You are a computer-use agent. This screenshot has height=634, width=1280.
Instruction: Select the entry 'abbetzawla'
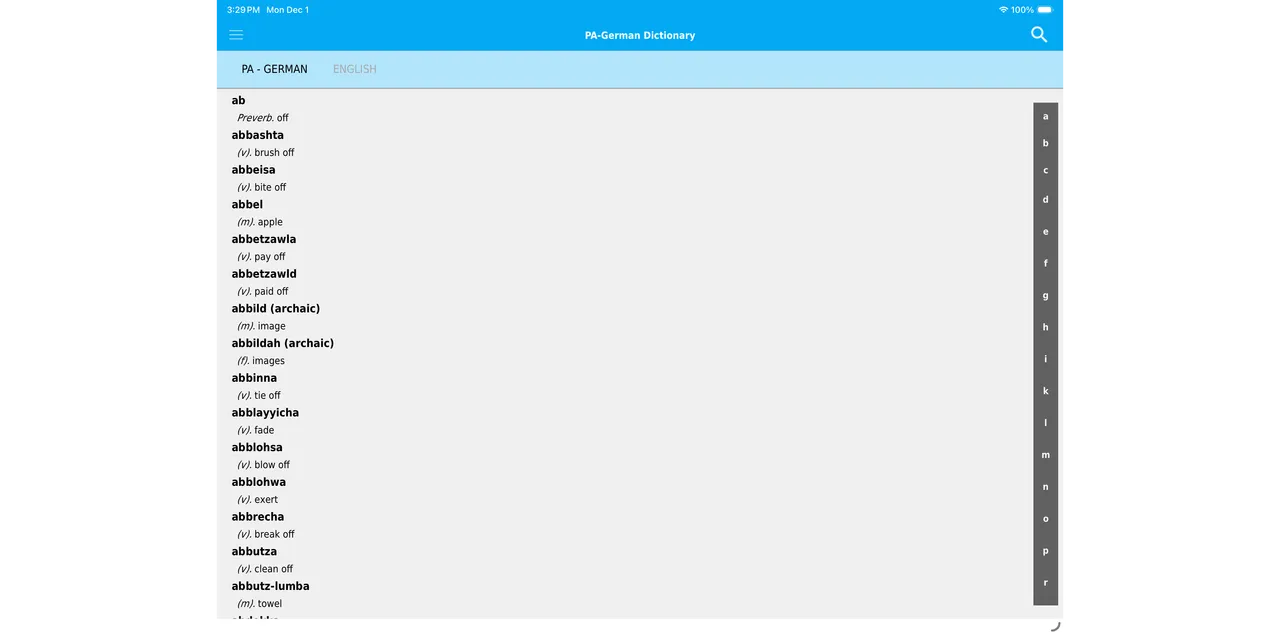(x=263, y=238)
